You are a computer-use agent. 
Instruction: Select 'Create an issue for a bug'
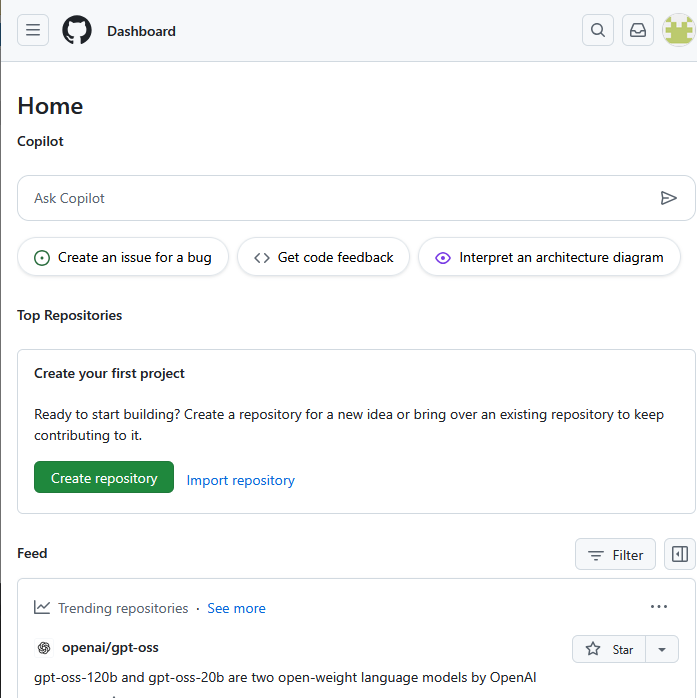[x=123, y=257]
